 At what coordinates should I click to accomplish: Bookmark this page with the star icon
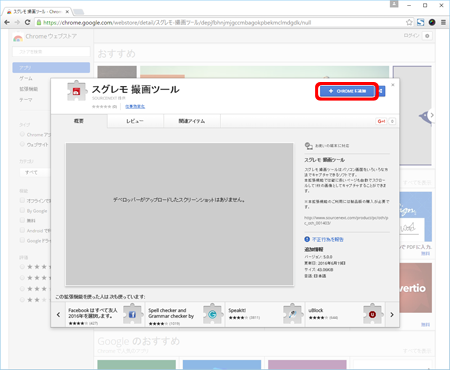click(x=409, y=22)
